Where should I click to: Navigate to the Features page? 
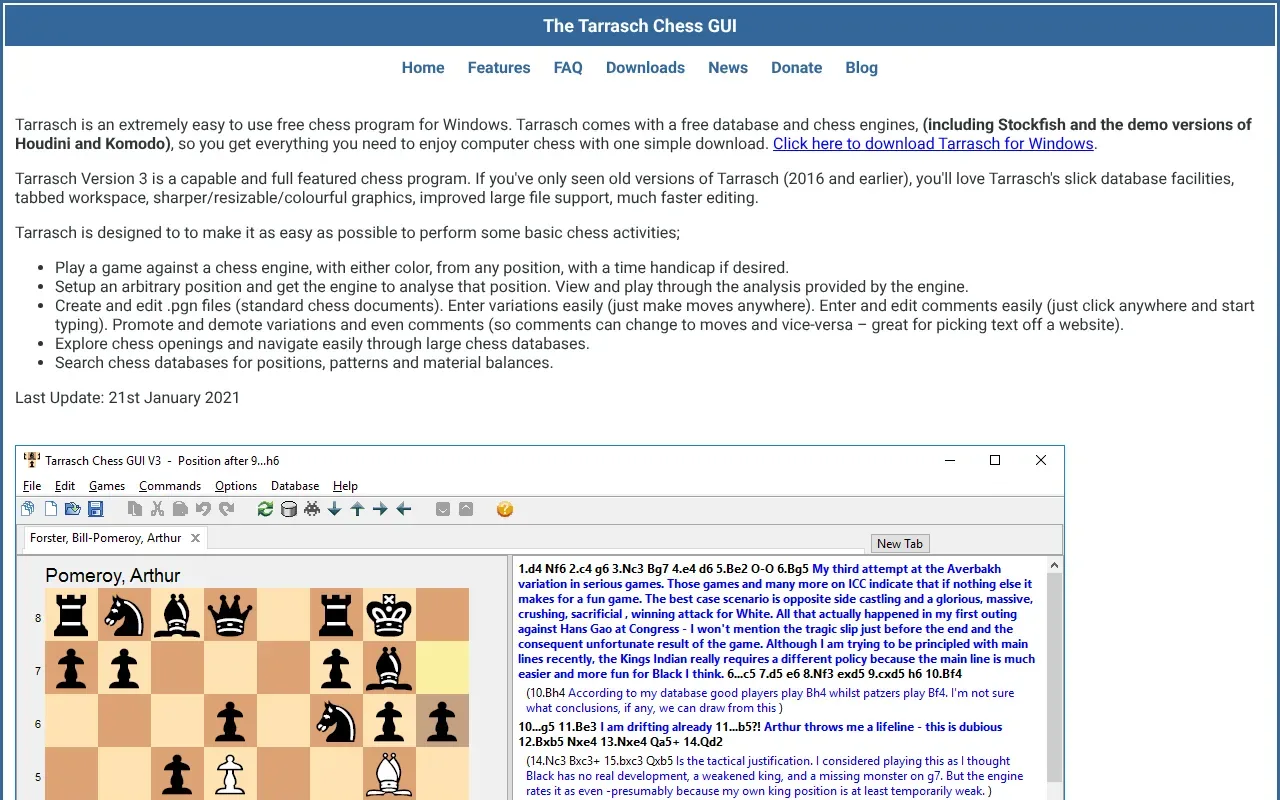[499, 67]
